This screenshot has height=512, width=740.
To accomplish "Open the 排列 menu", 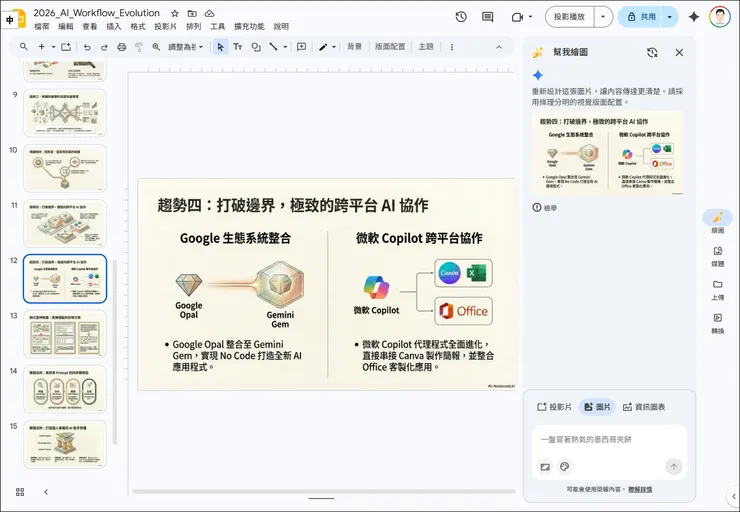I will coord(193,26).
